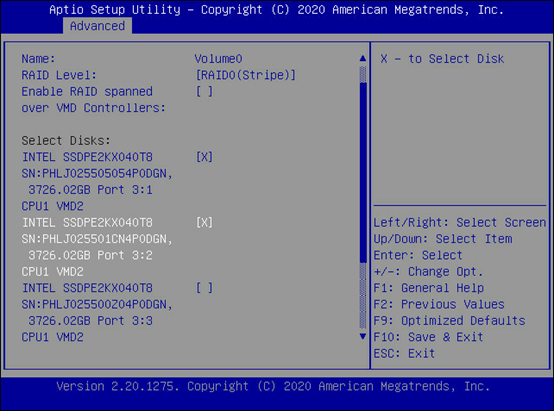Open the RAID Level dropdown RAID0(Stripe)
554x411 pixels.
click(246, 75)
